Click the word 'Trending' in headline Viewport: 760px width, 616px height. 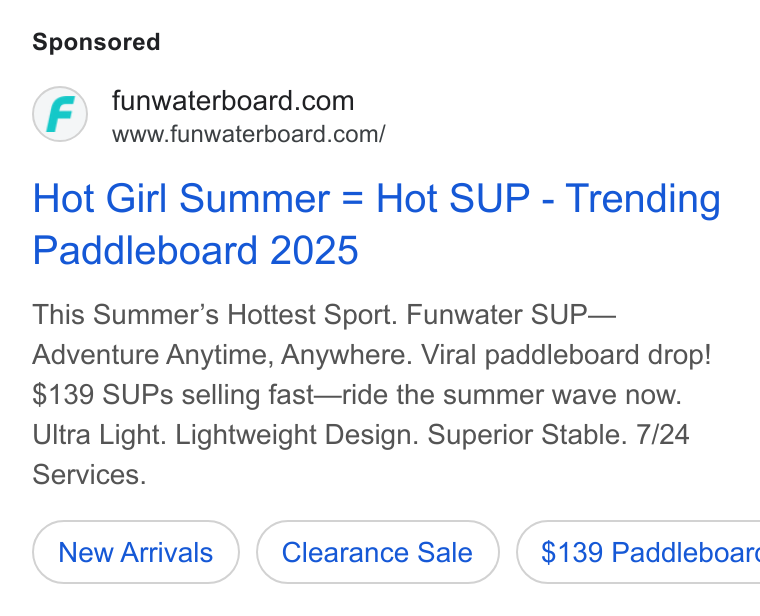point(643,199)
